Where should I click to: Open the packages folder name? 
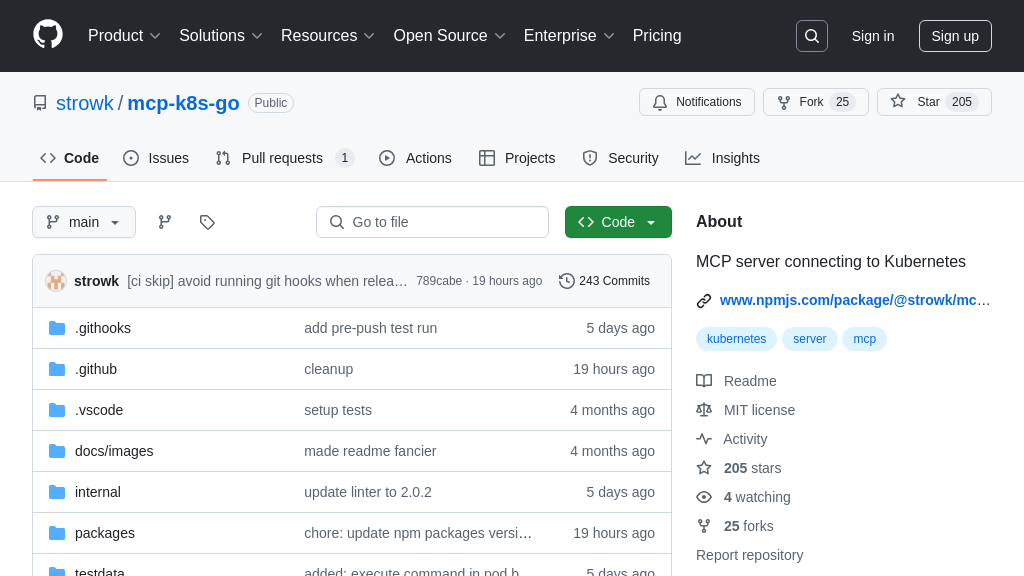click(104, 533)
